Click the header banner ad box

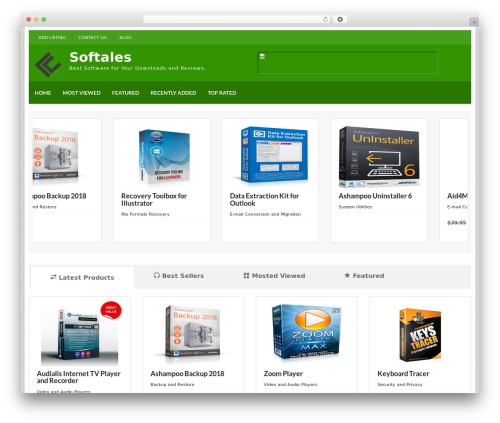348,63
